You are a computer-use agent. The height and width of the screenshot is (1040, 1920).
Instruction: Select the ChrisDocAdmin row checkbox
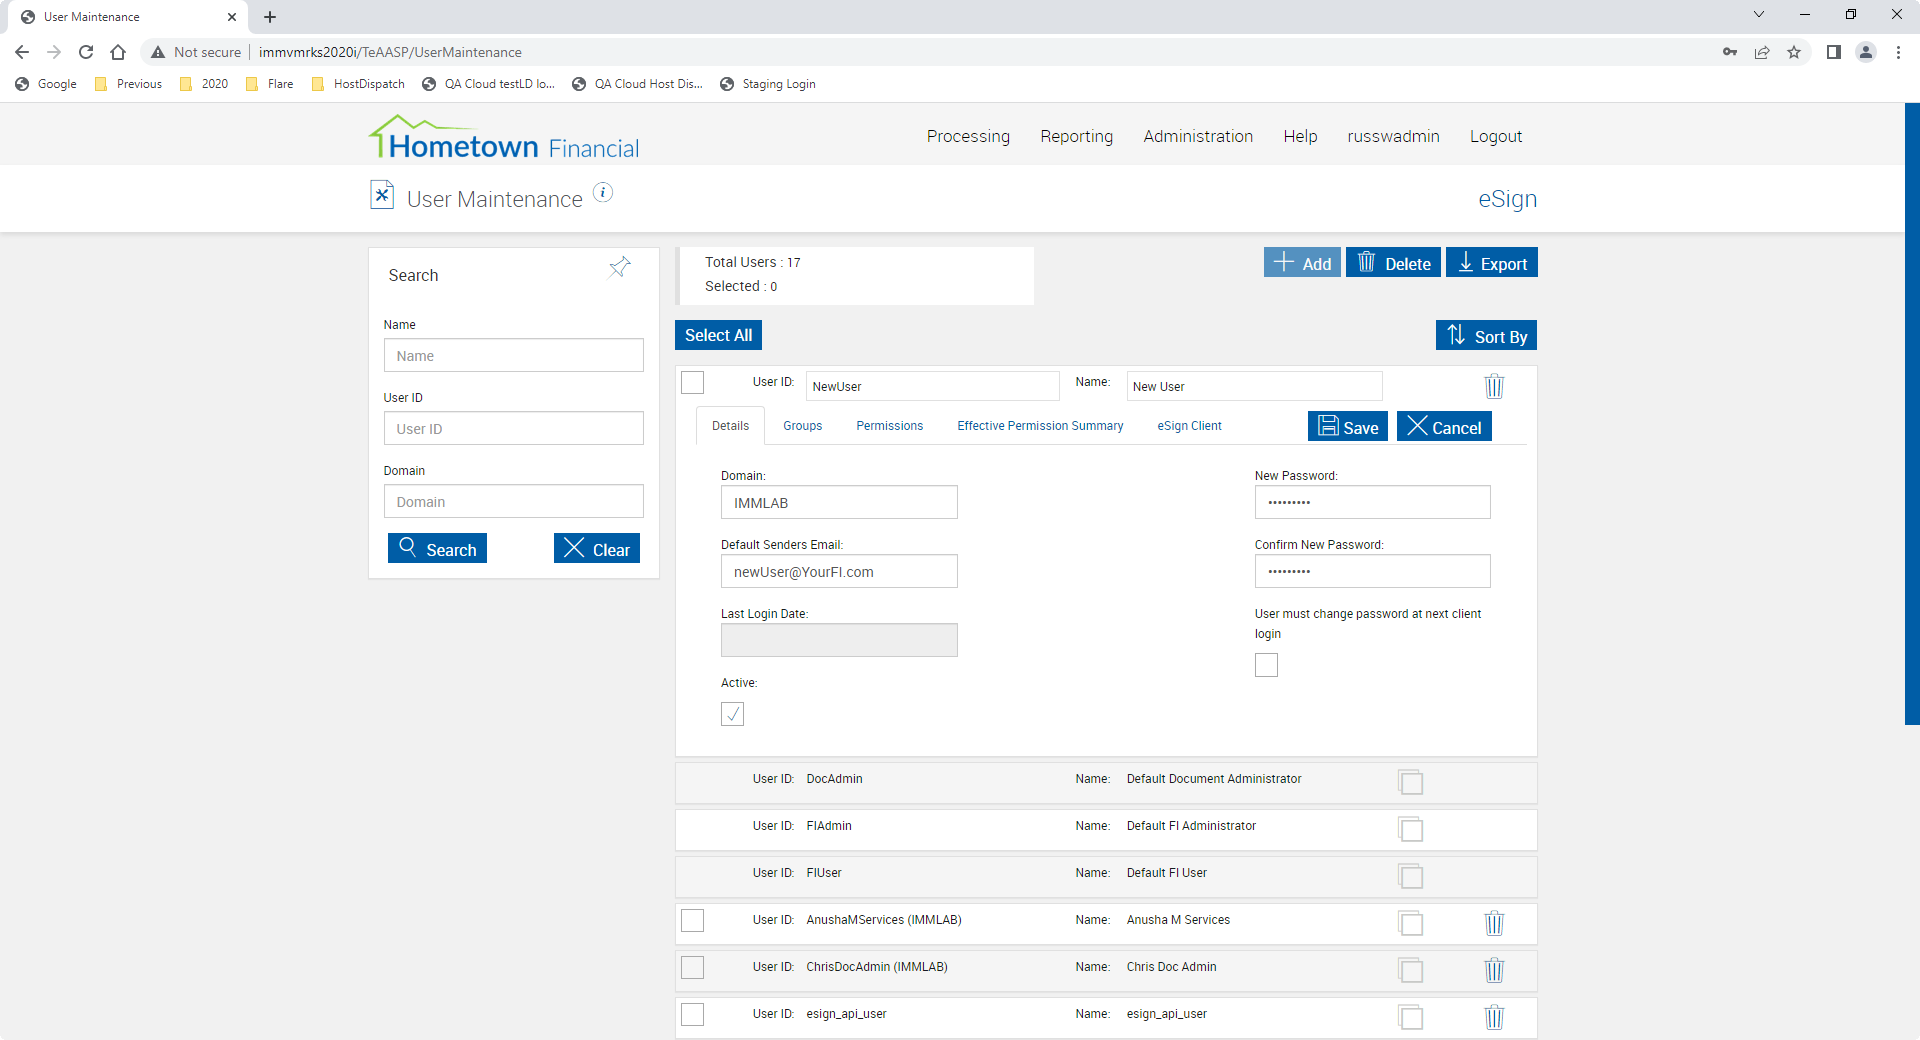pyautogui.click(x=692, y=967)
